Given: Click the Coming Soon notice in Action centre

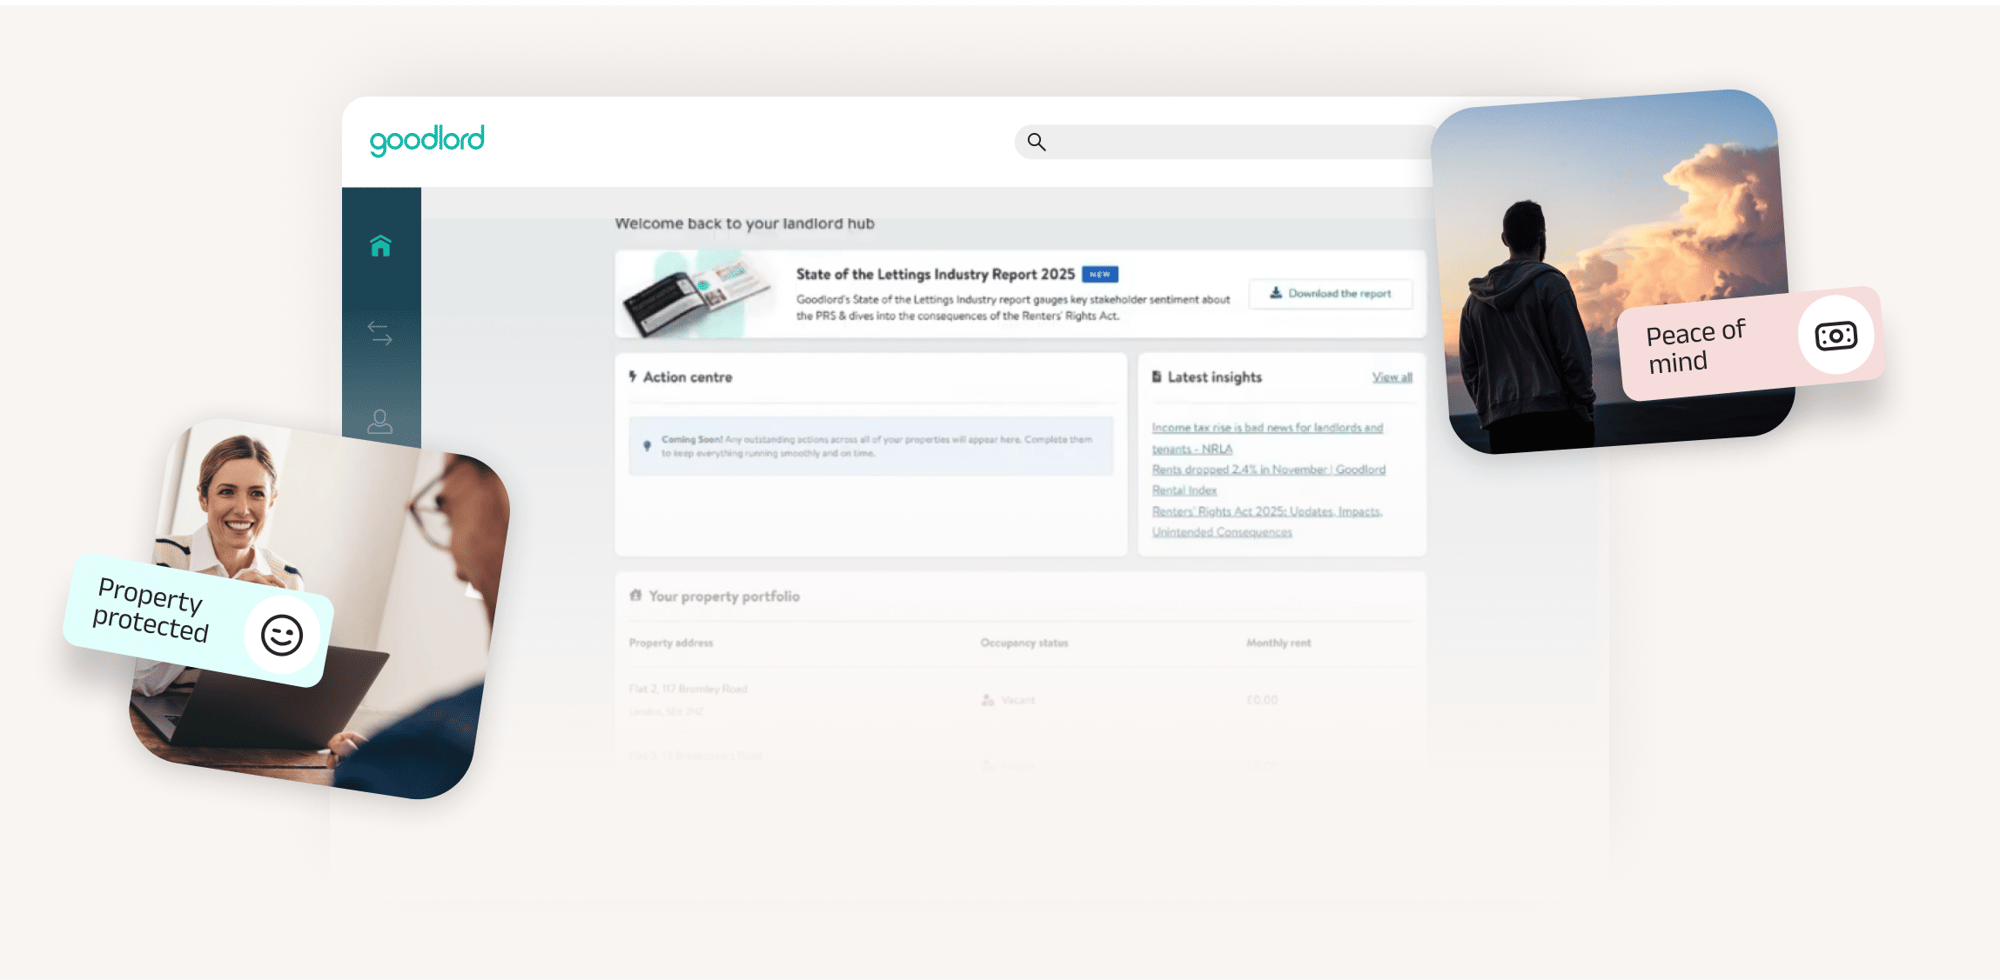Looking at the screenshot, I should click(x=870, y=446).
